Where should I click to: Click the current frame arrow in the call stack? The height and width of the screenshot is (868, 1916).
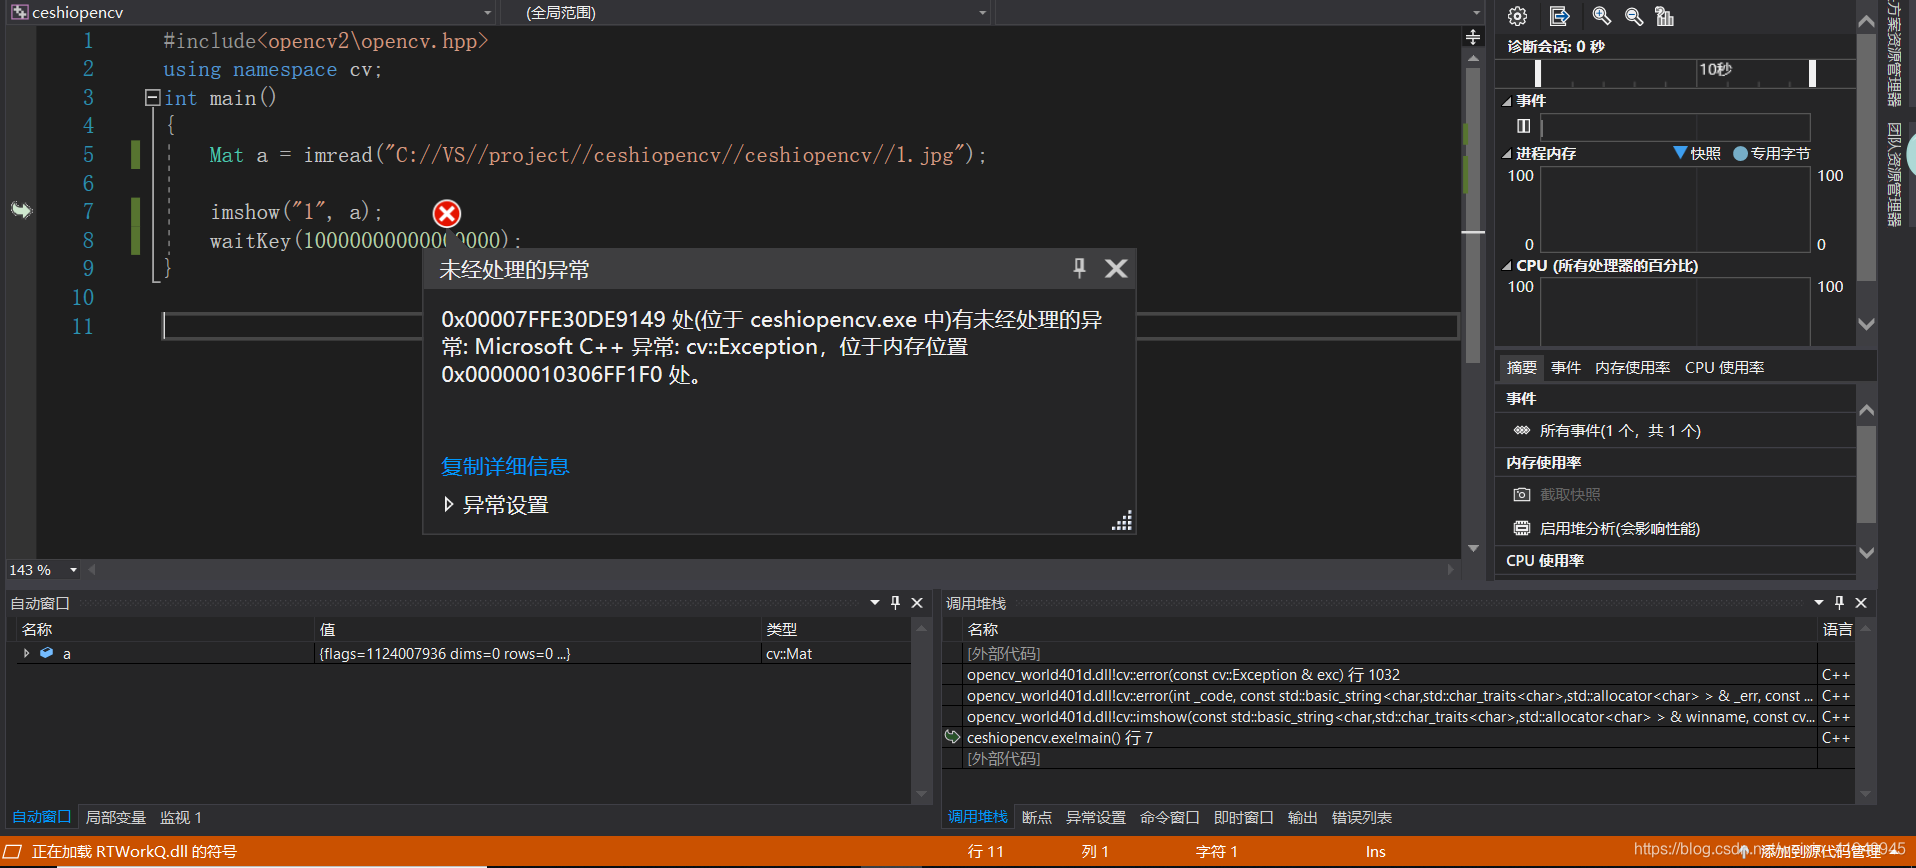point(952,737)
